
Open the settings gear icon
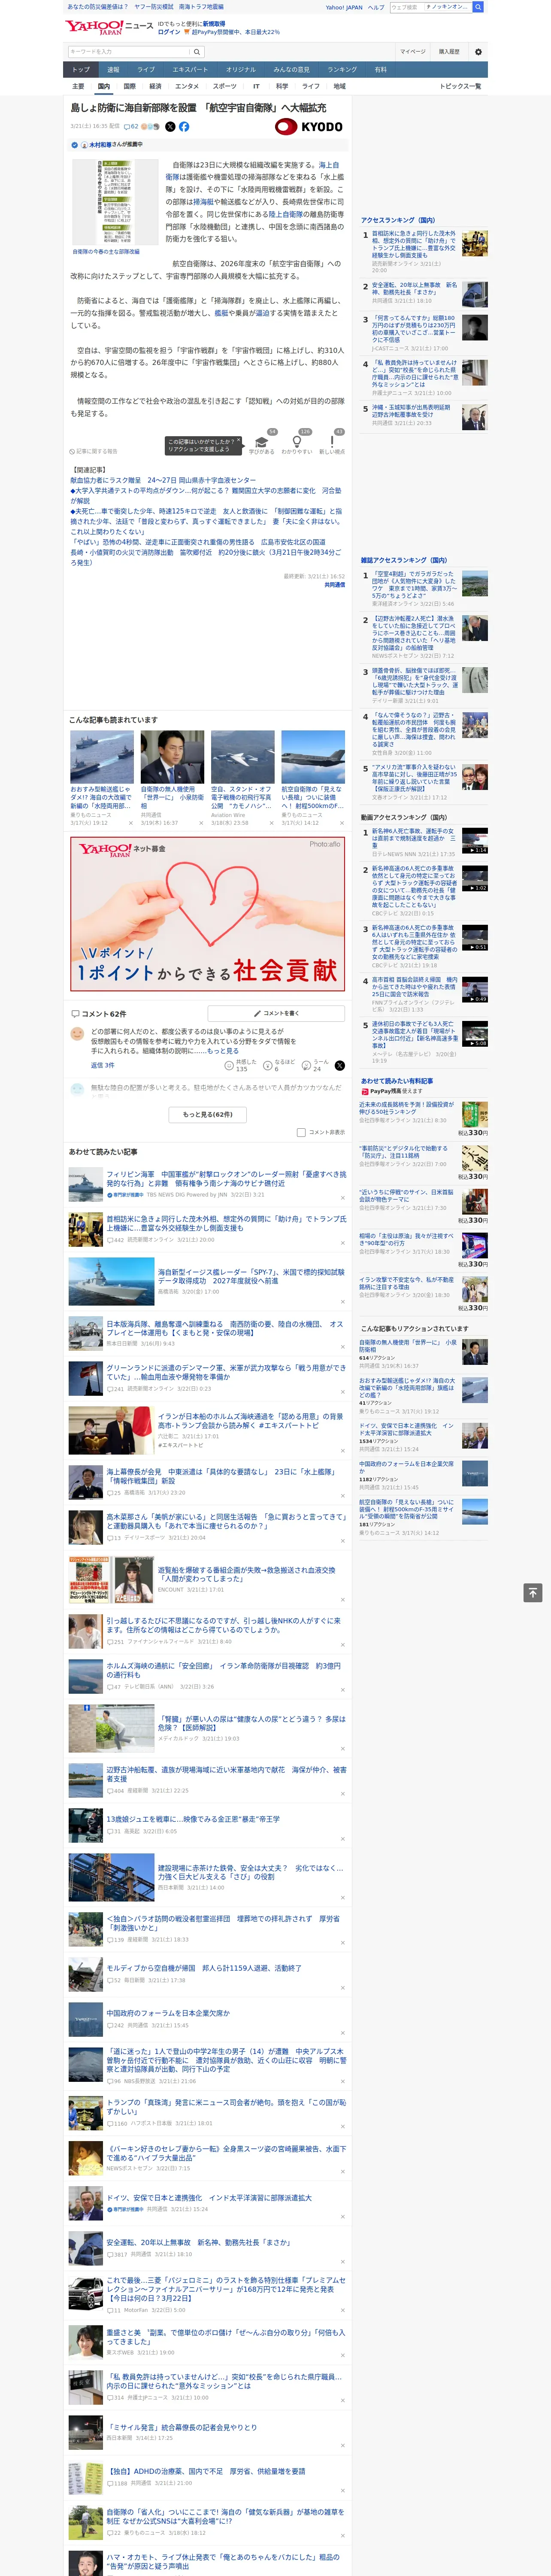478,52
